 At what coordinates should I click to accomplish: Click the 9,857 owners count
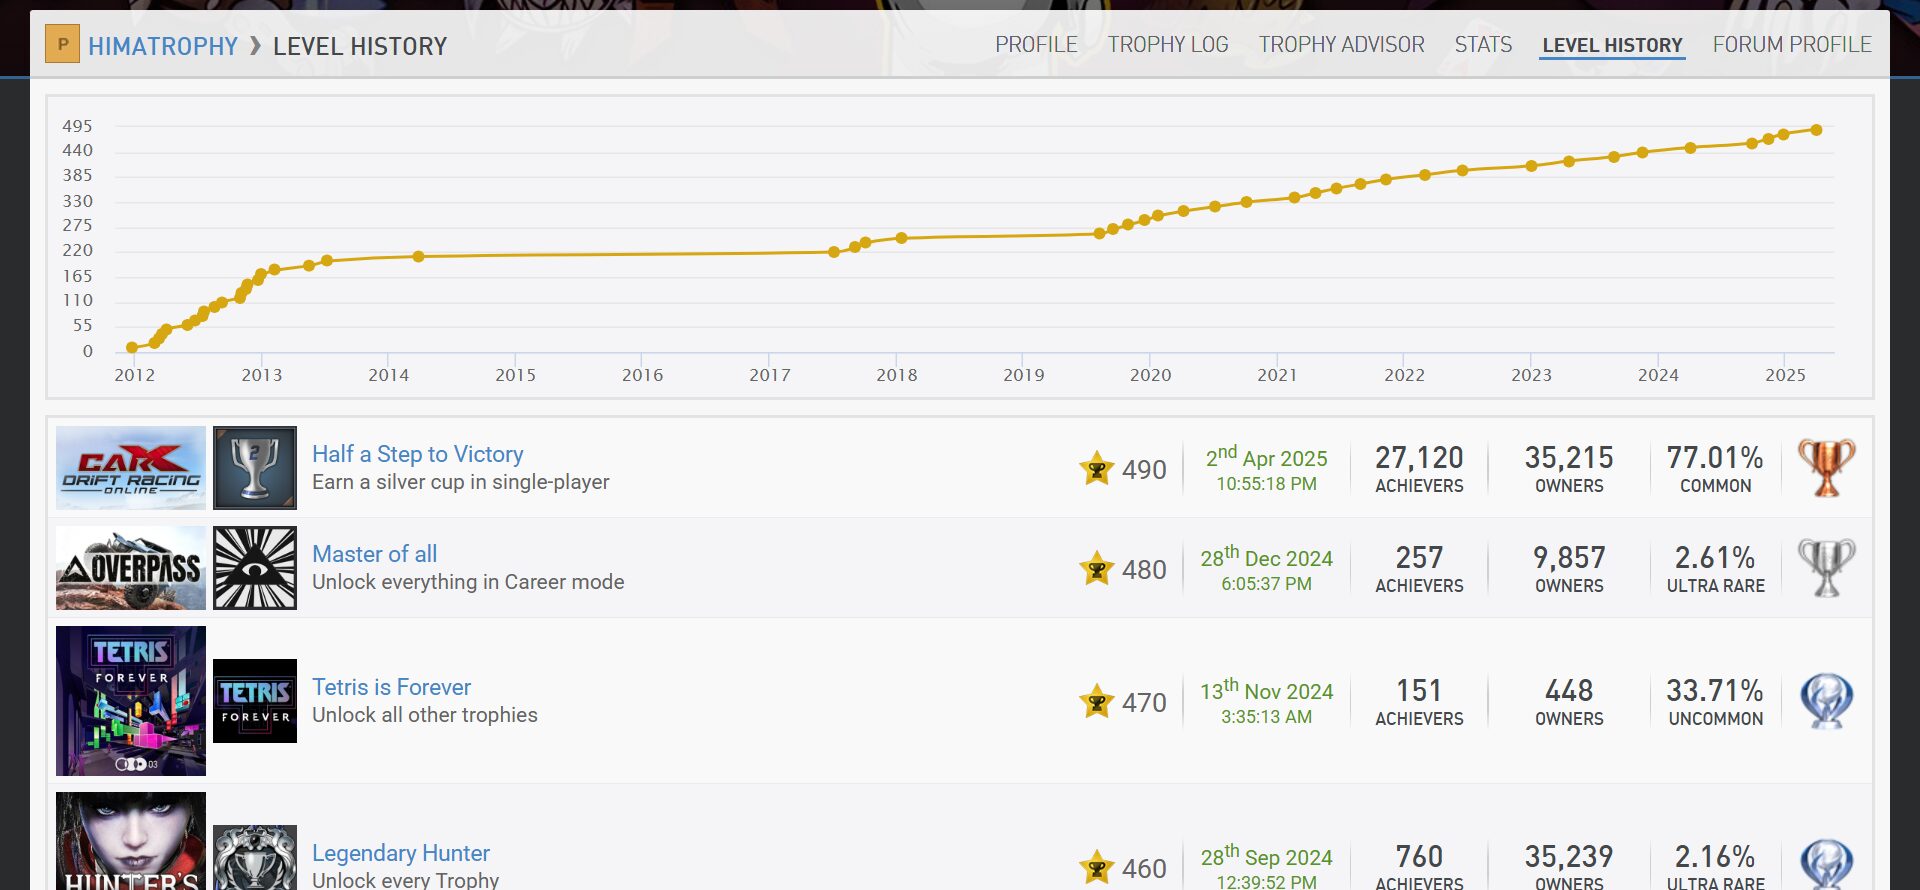tap(1569, 558)
